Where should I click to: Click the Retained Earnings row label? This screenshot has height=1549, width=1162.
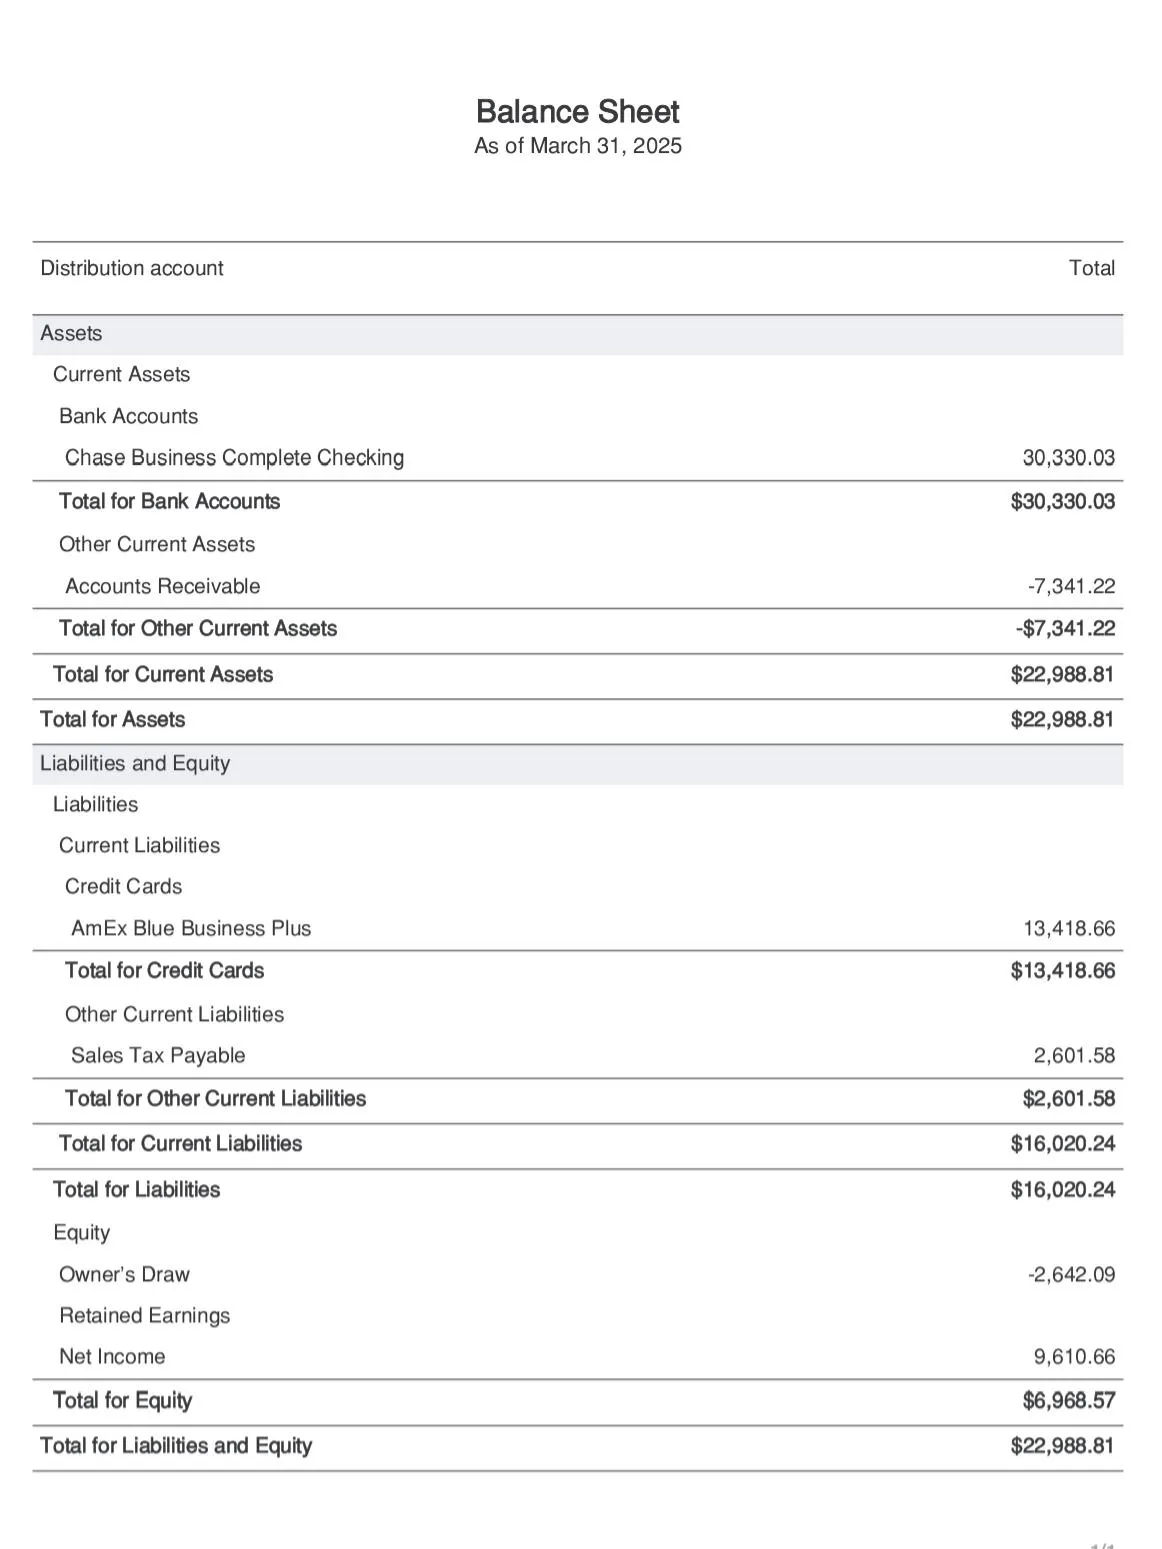[144, 1315]
